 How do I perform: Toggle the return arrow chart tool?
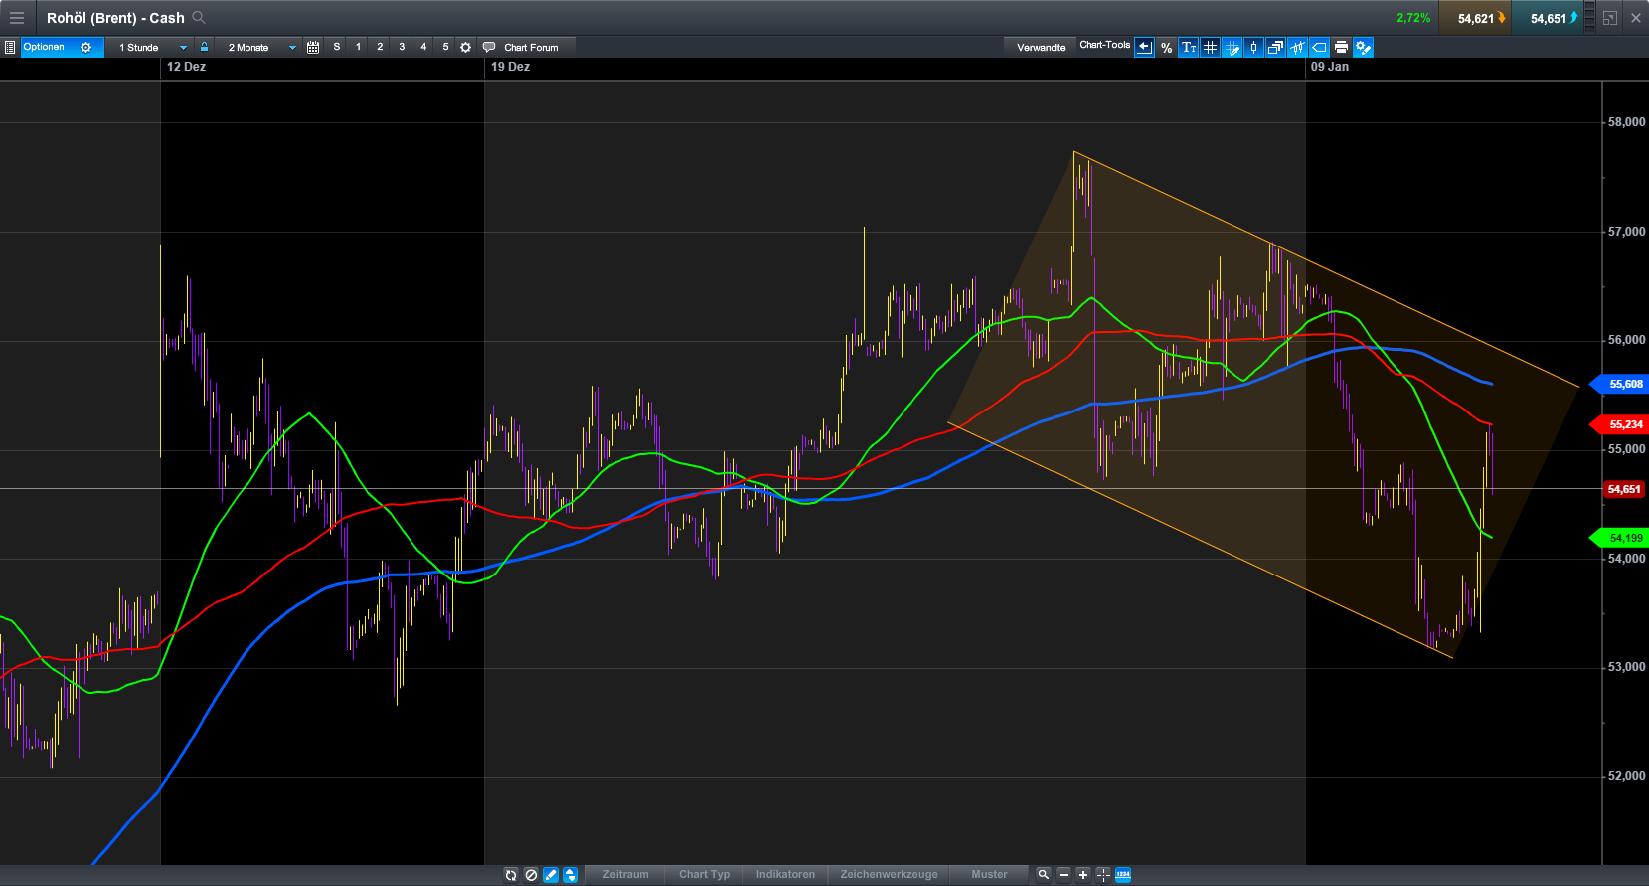click(1144, 47)
